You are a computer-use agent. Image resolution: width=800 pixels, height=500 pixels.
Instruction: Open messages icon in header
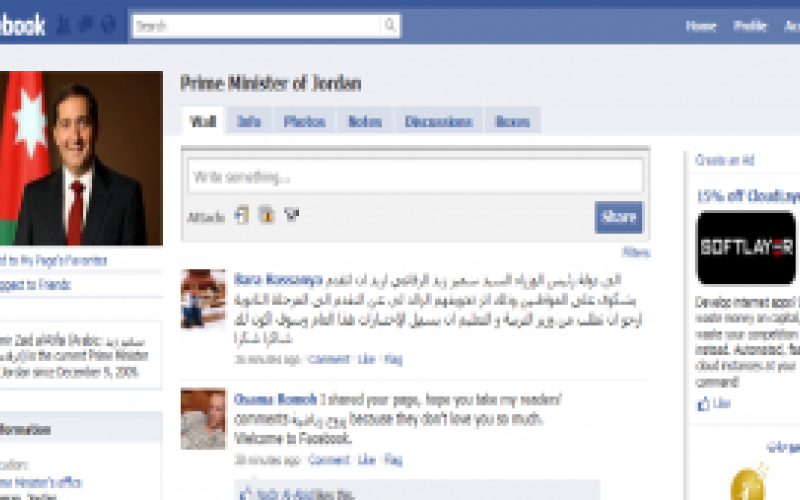pyautogui.click(x=86, y=24)
